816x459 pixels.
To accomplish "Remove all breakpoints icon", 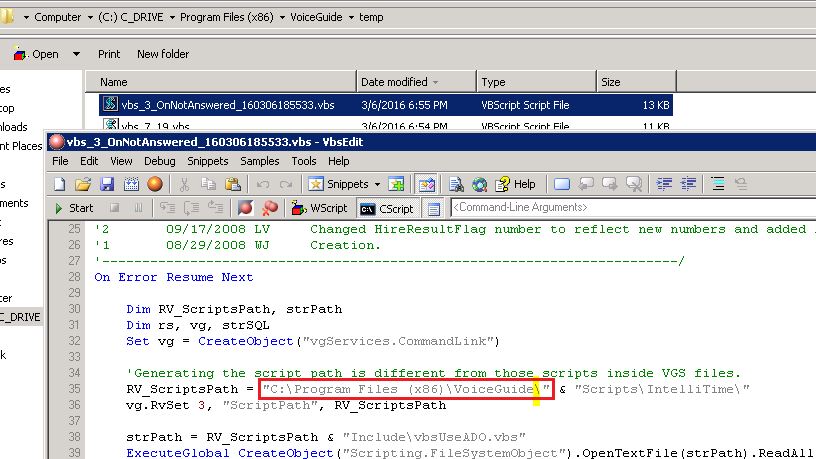I will tap(270, 208).
